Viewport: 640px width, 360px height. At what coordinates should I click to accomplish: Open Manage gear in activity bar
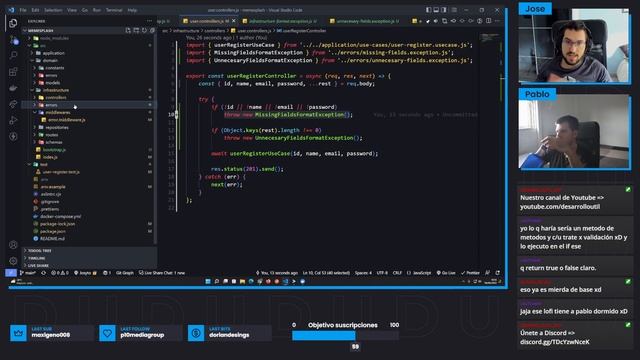coord(13,261)
